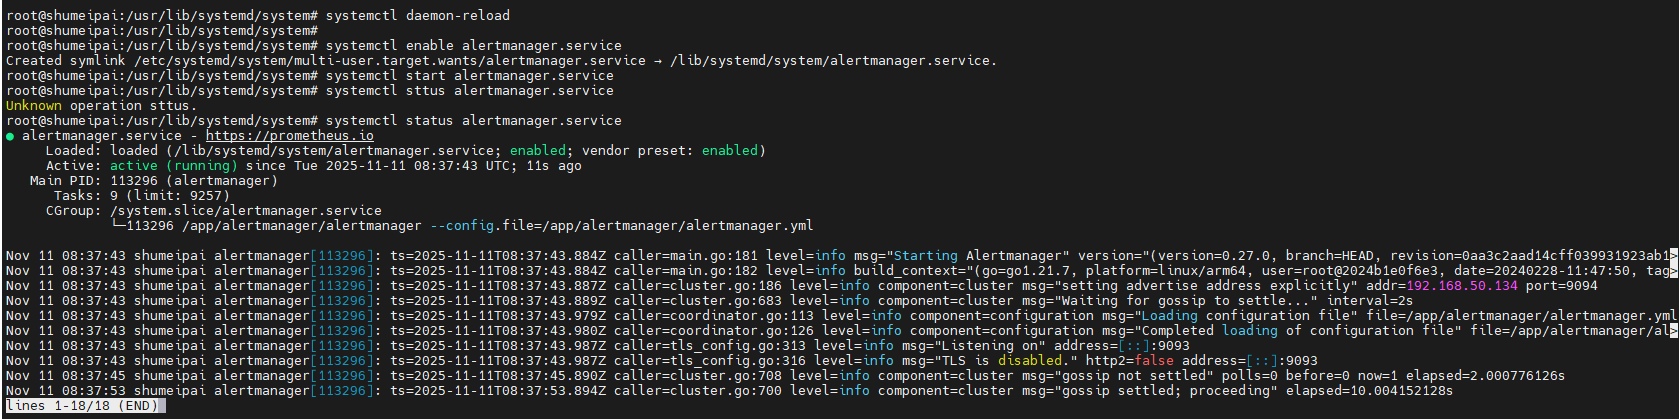Click the 'CGroup:' label
The height and width of the screenshot is (419, 1679).
point(74,211)
